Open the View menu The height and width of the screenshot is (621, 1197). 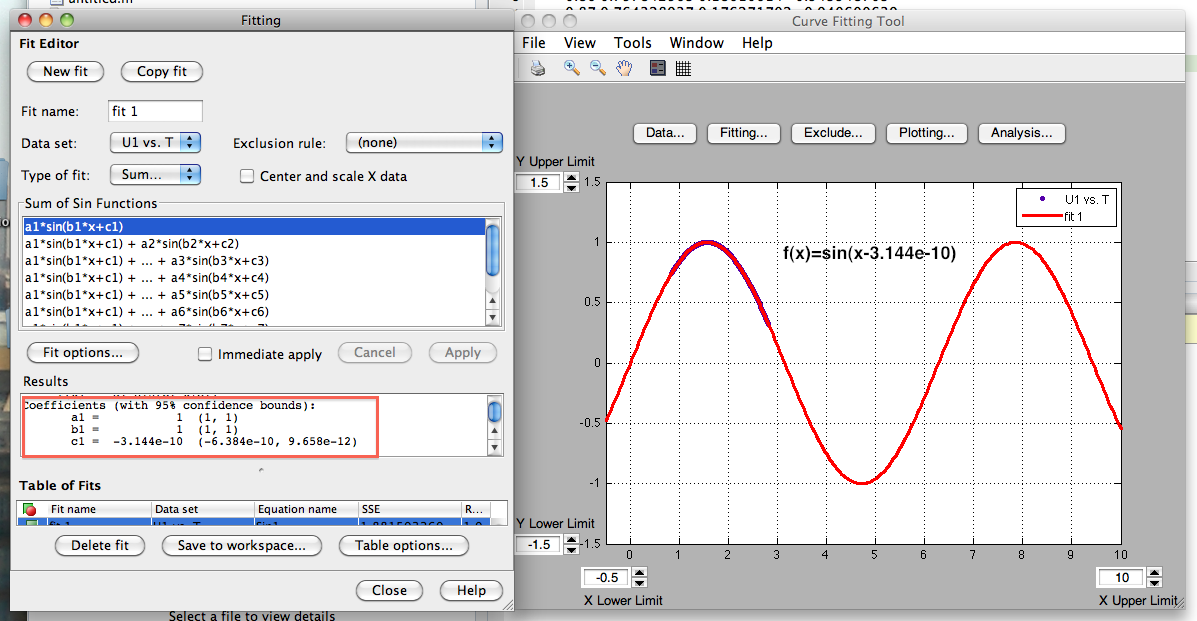[x=579, y=43]
